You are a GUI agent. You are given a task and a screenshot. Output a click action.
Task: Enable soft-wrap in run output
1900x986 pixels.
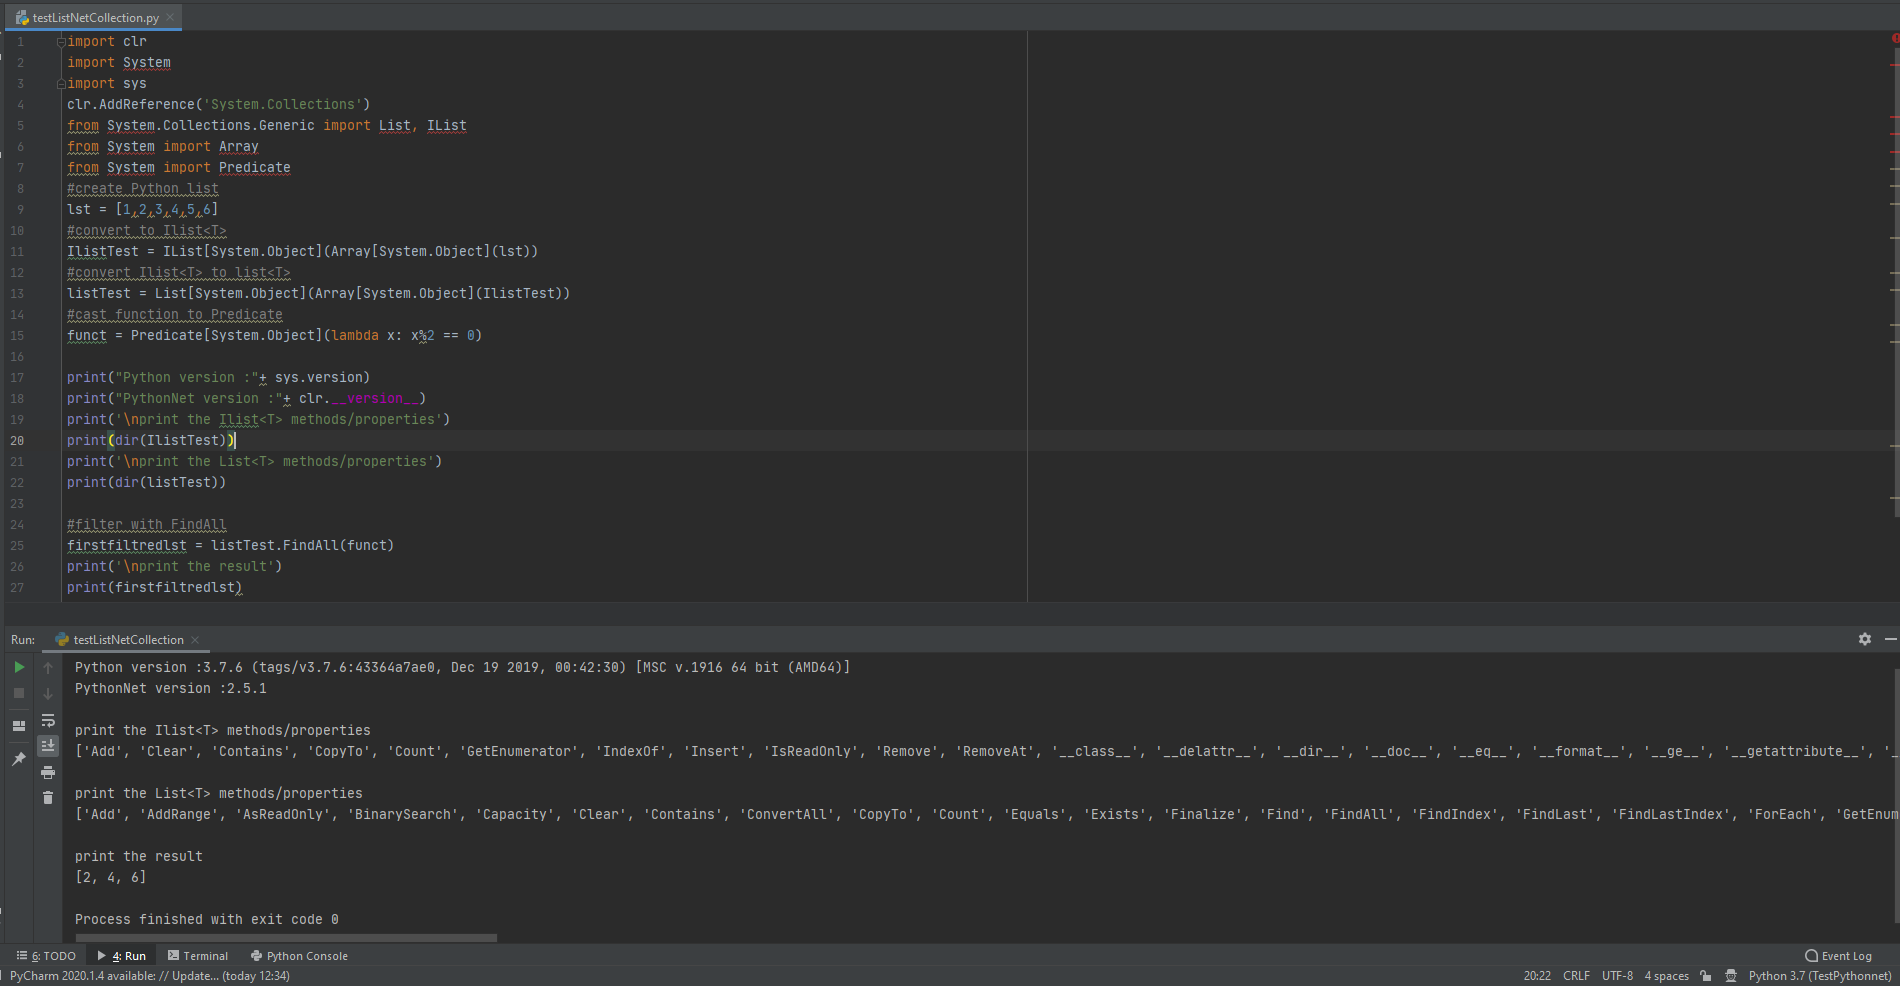(x=48, y=721)
